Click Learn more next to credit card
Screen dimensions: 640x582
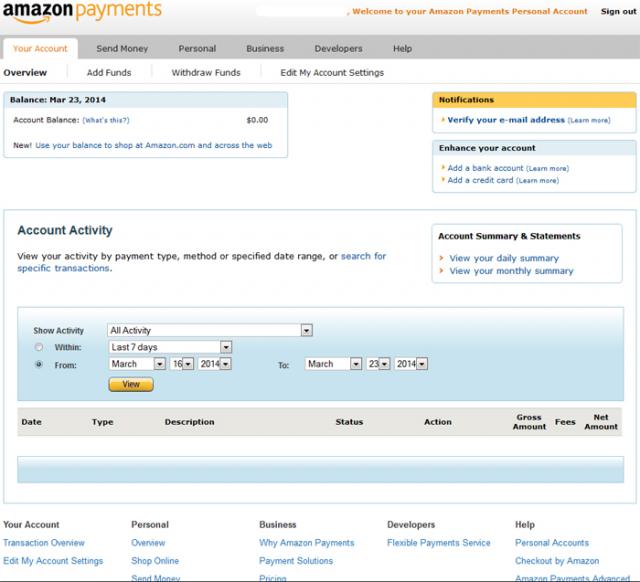538,180
